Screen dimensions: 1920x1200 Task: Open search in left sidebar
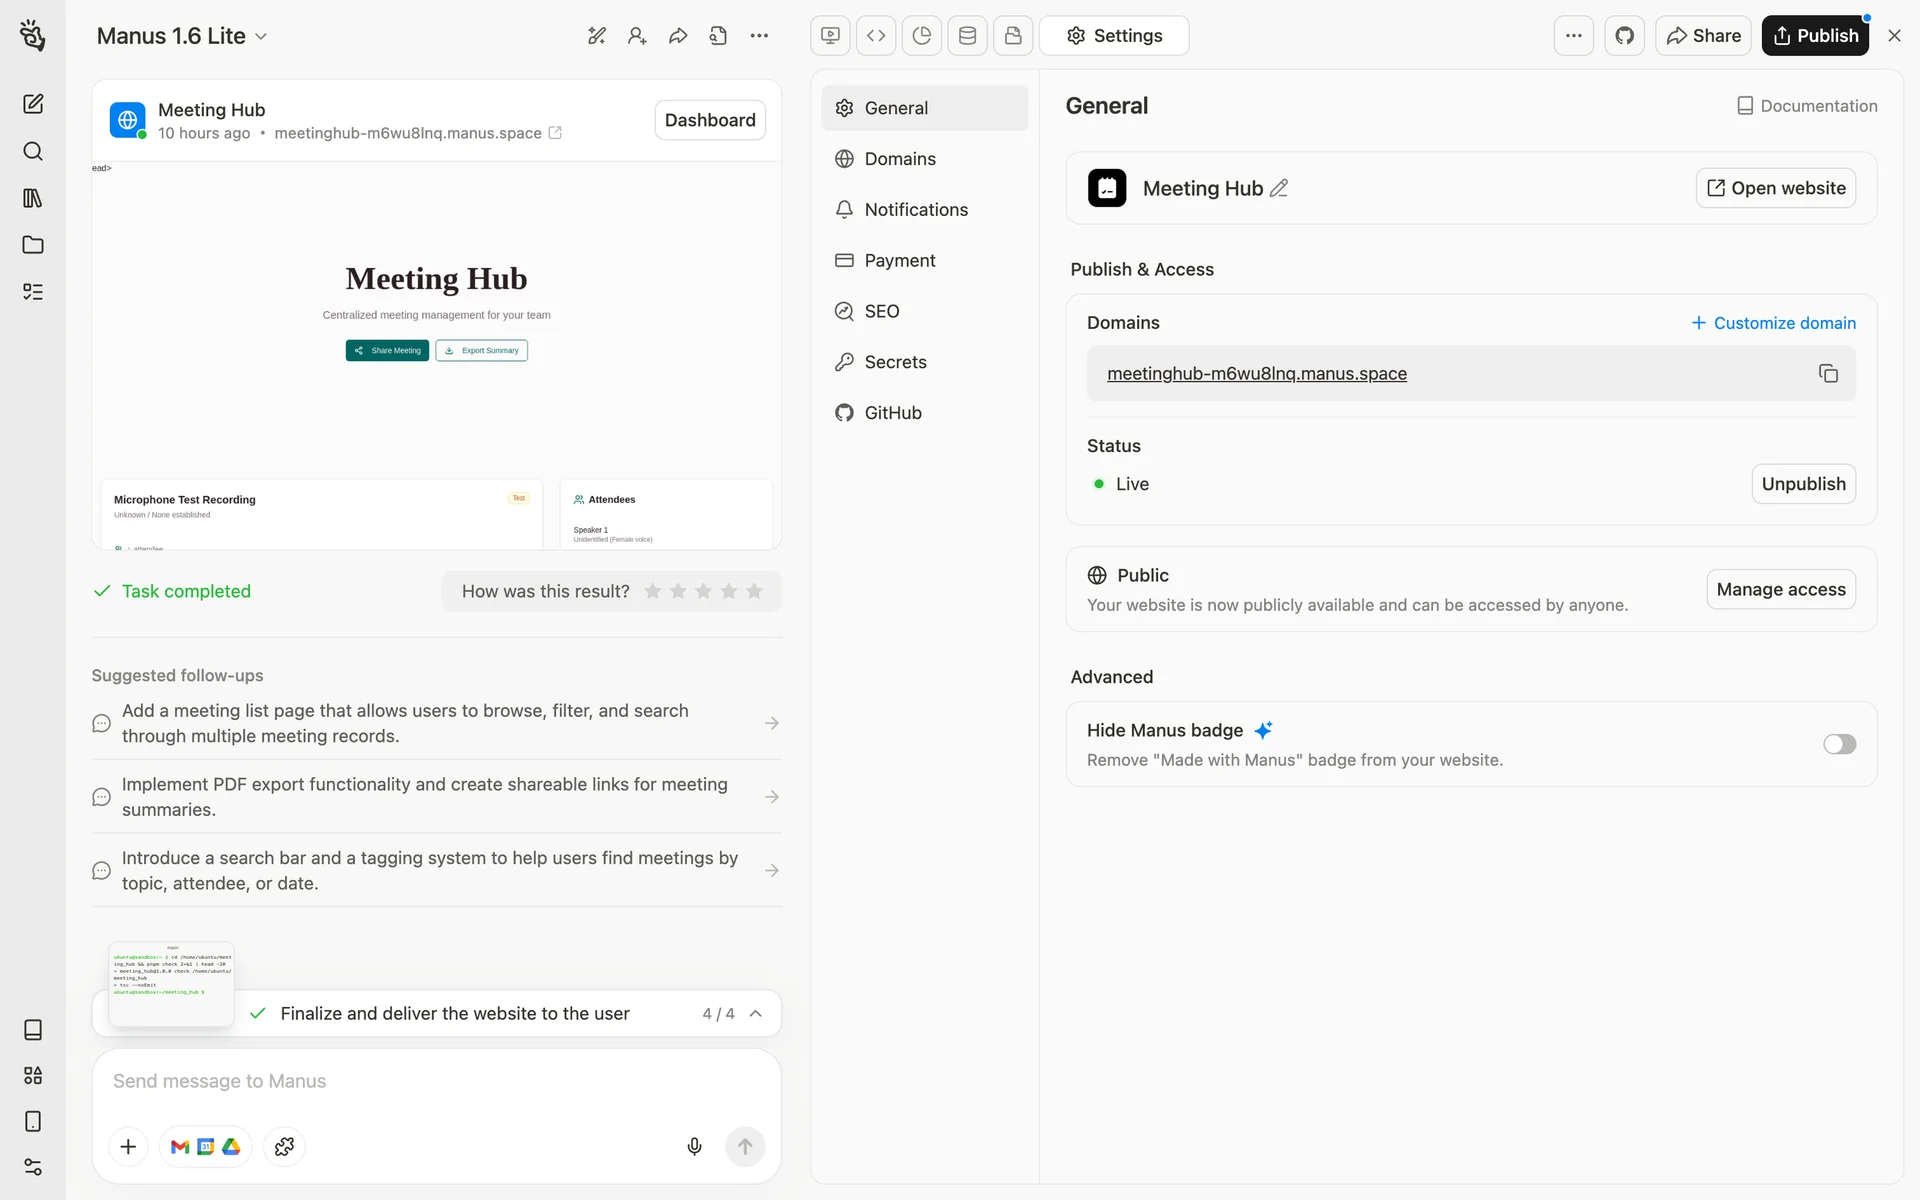tap(33, 151)
